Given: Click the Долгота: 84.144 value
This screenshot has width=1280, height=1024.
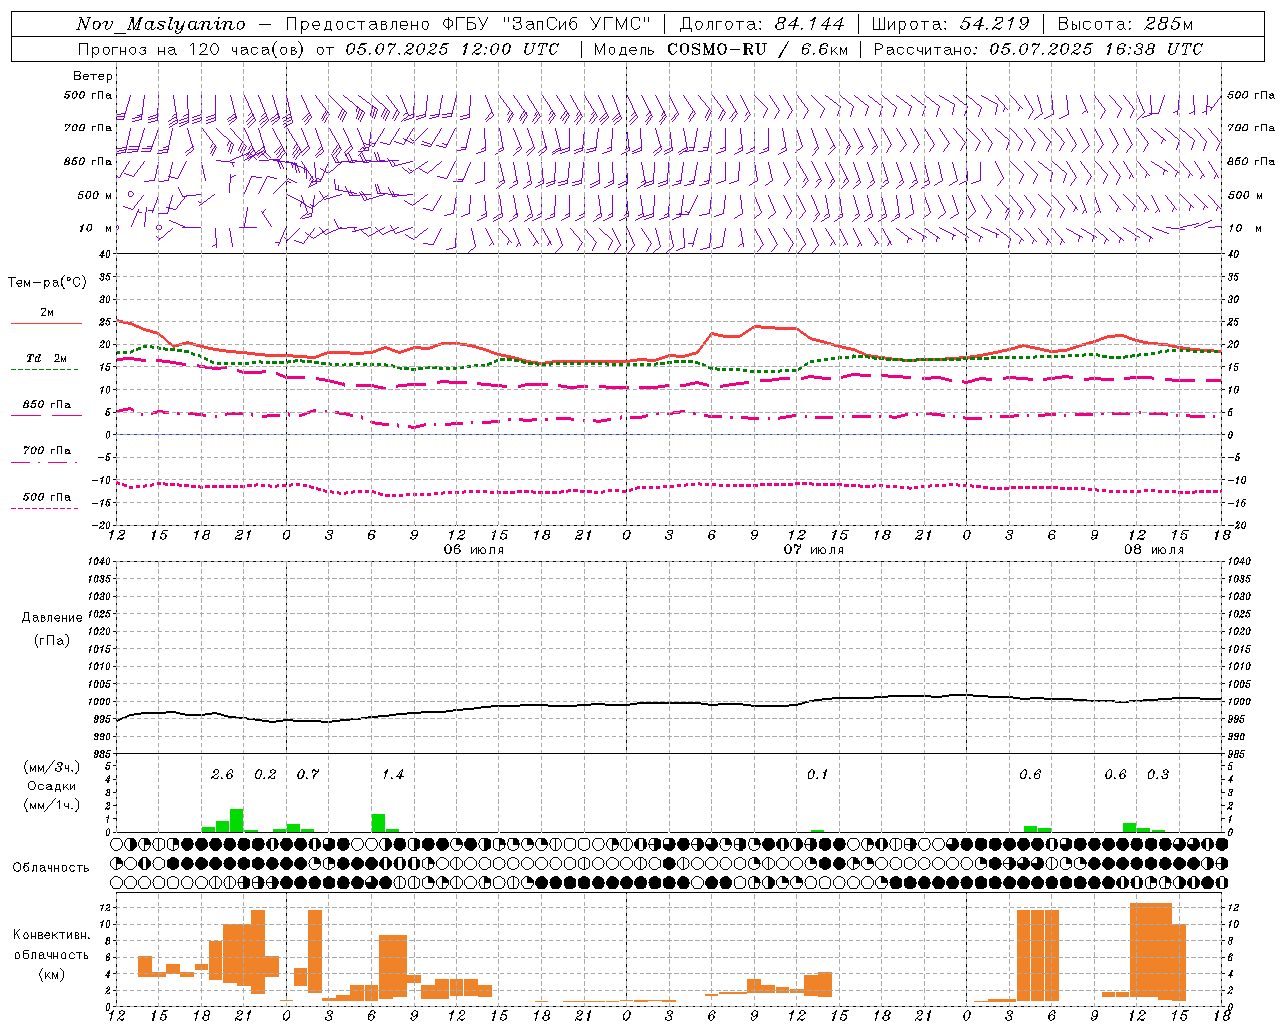Looking at the screenshot, I should coord(762,24).
